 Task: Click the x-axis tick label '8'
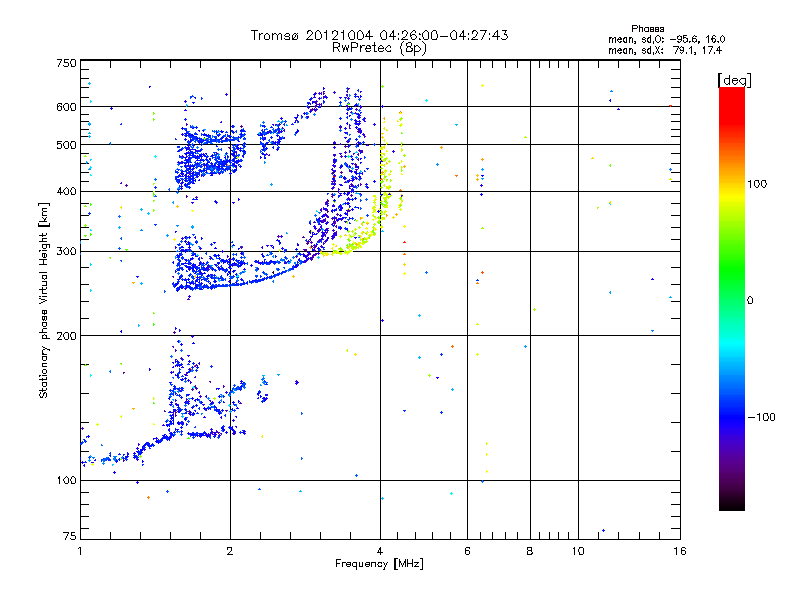pyautogui.click(x=530, y=551)
